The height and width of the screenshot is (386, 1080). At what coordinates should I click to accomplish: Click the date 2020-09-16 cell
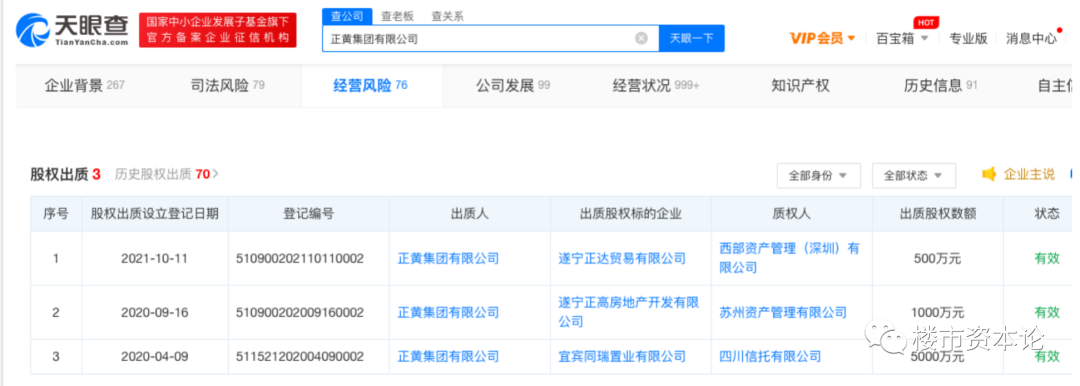coord(154,312)
